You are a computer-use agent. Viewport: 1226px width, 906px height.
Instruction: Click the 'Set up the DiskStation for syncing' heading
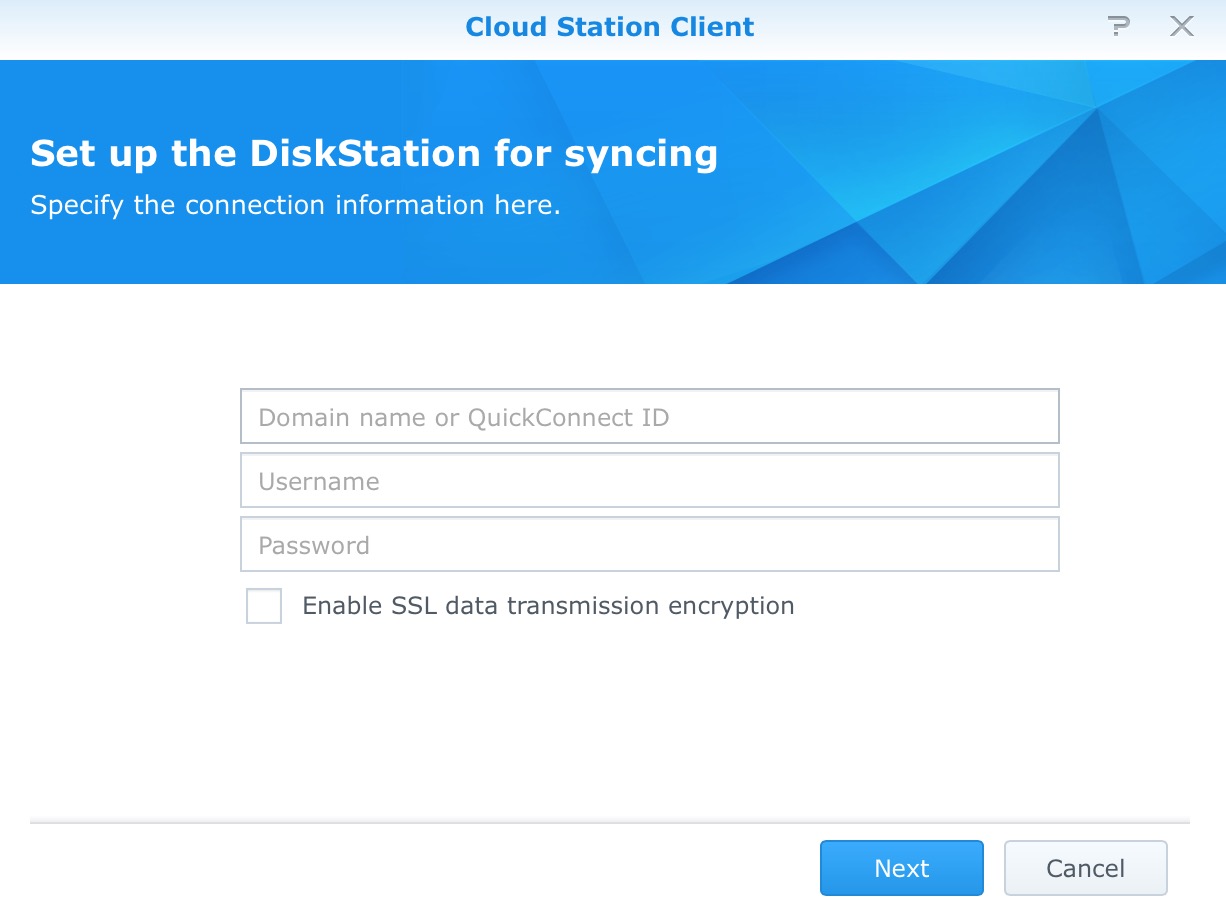coord(374,154)
